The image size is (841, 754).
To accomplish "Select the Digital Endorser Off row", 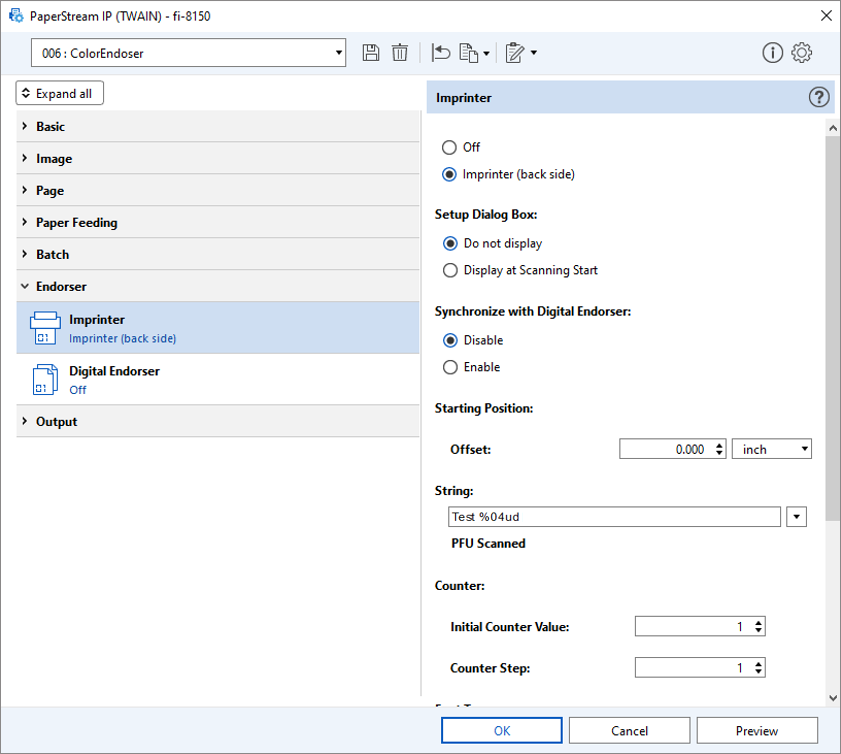I will [x=218, y=379].
